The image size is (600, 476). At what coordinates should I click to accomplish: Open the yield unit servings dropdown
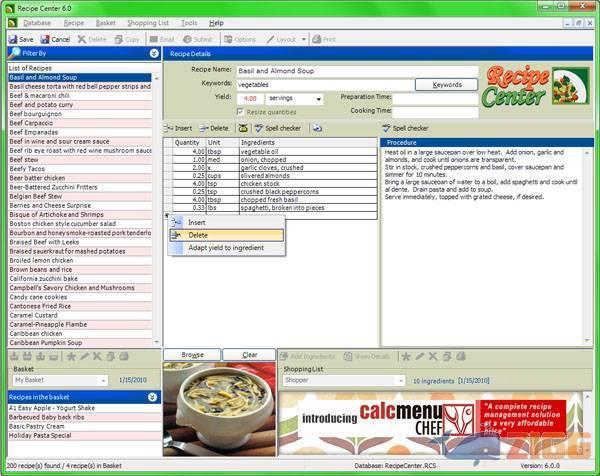(x=318, y=99)
